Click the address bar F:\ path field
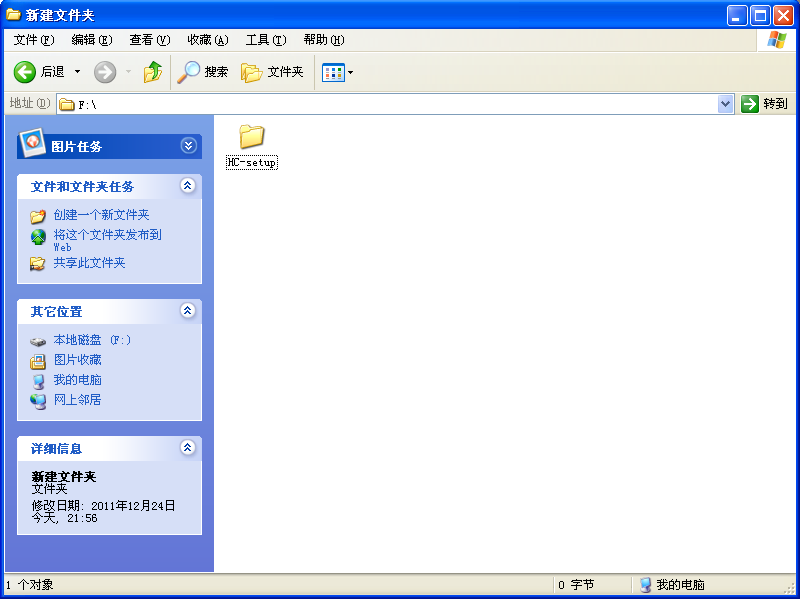 (390, 104)
